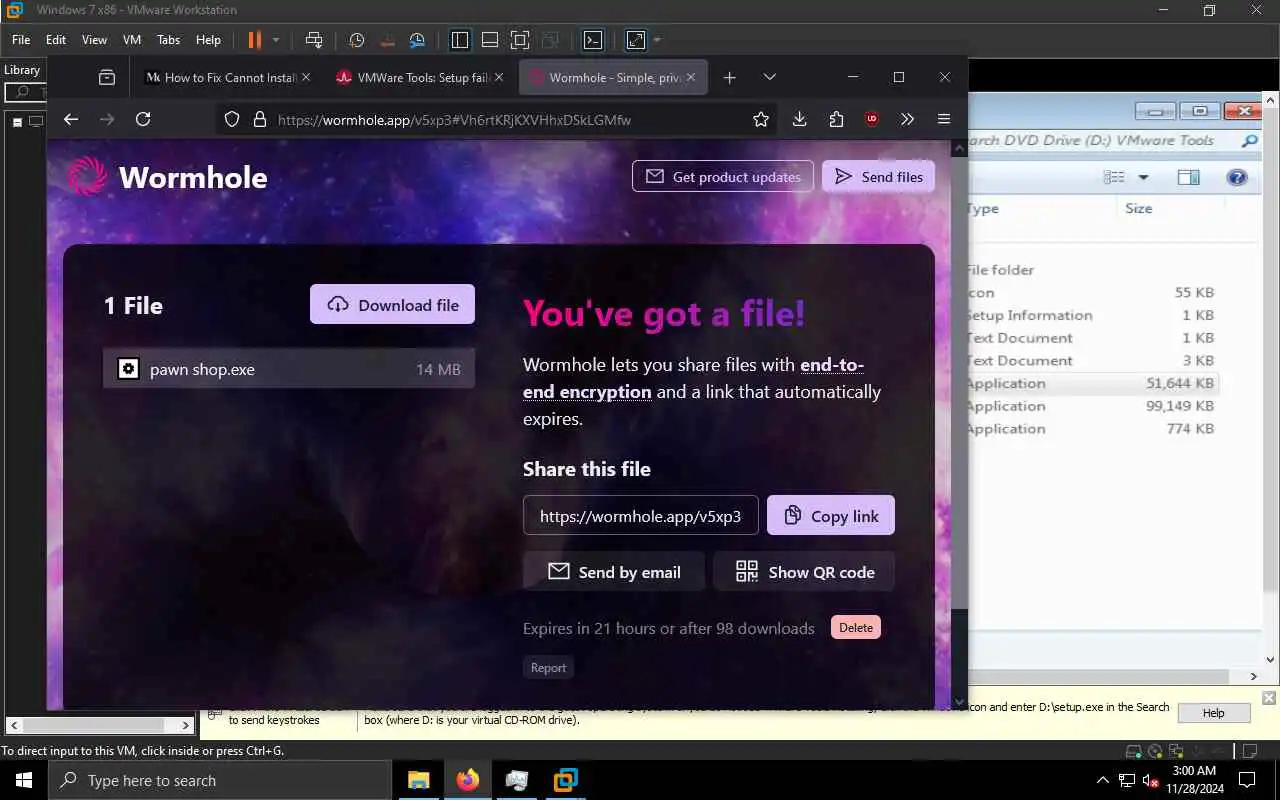Click the Download file button
The width and height of the screenshot is (1280, 800).
pyautogui.click(x=392, y=305)
